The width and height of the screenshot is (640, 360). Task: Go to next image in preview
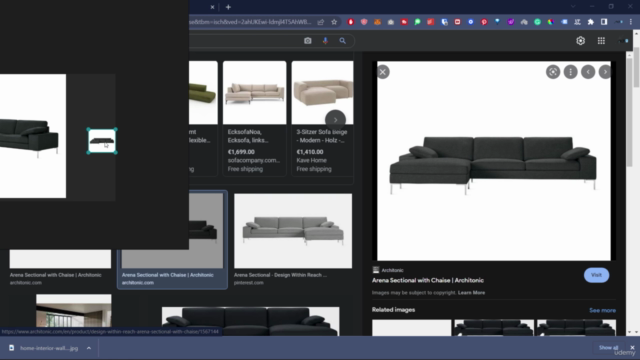pyautogui.click(x=605, y=72)
